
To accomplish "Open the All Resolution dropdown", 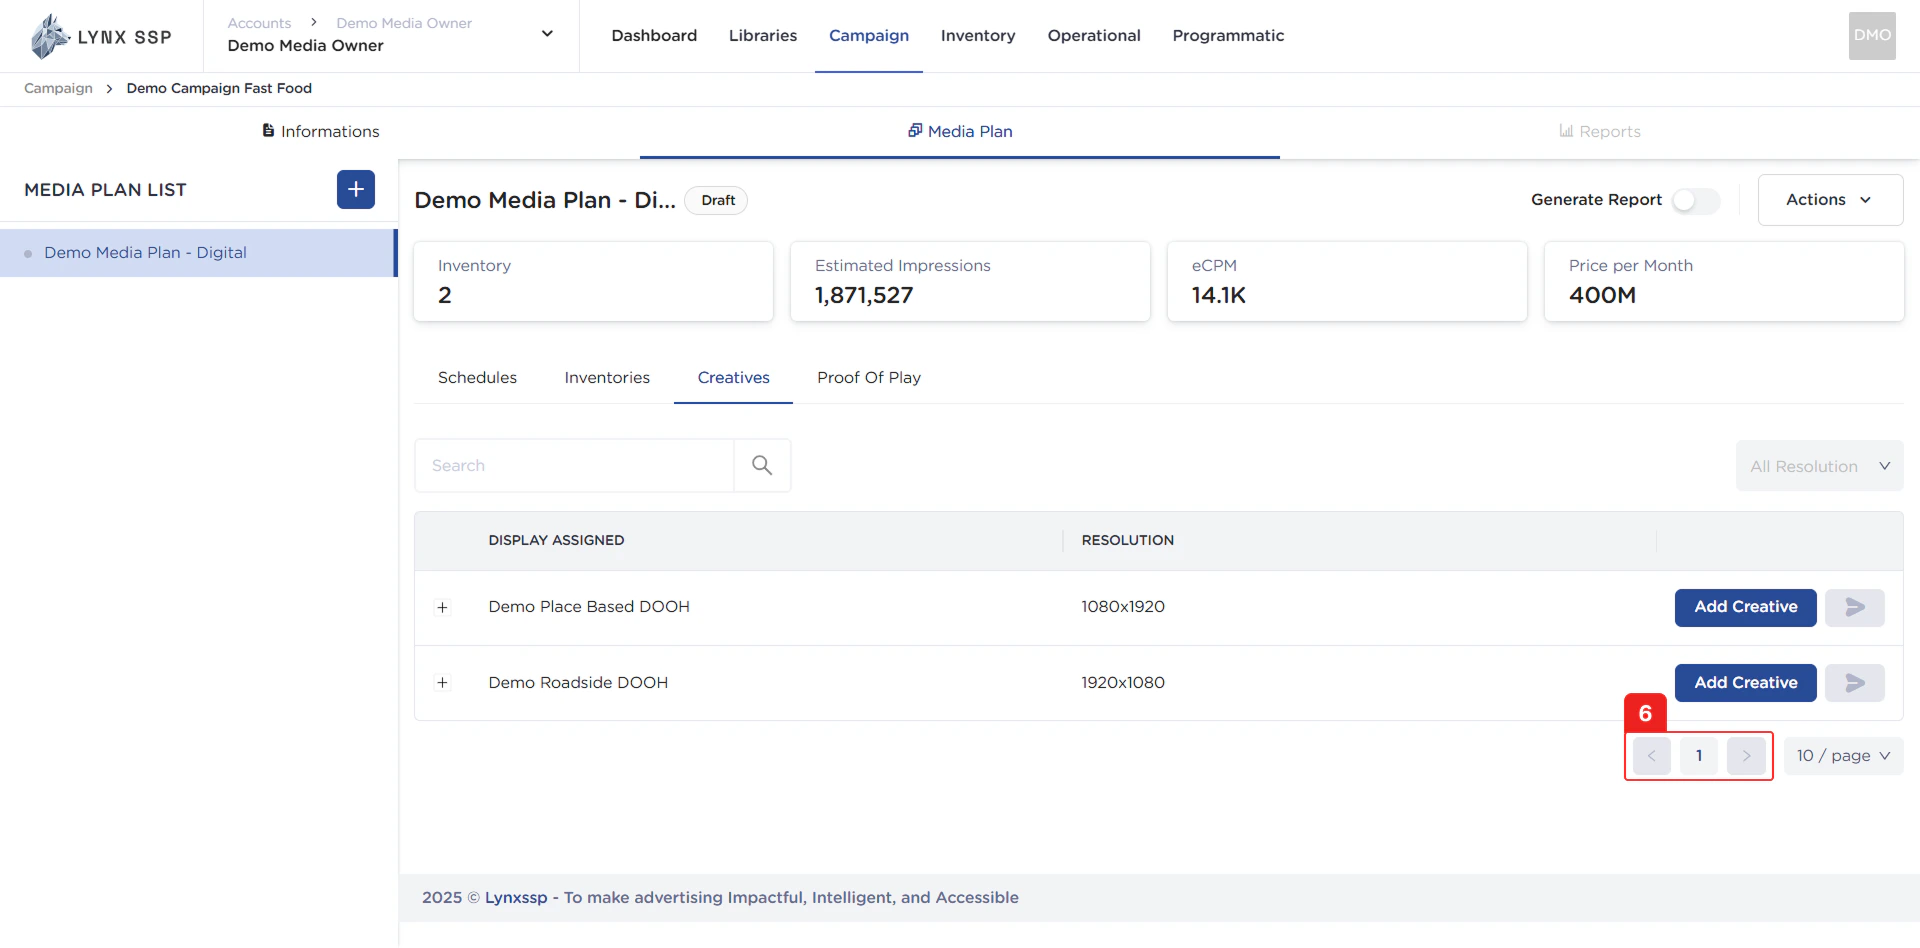I will [1819, 465].
